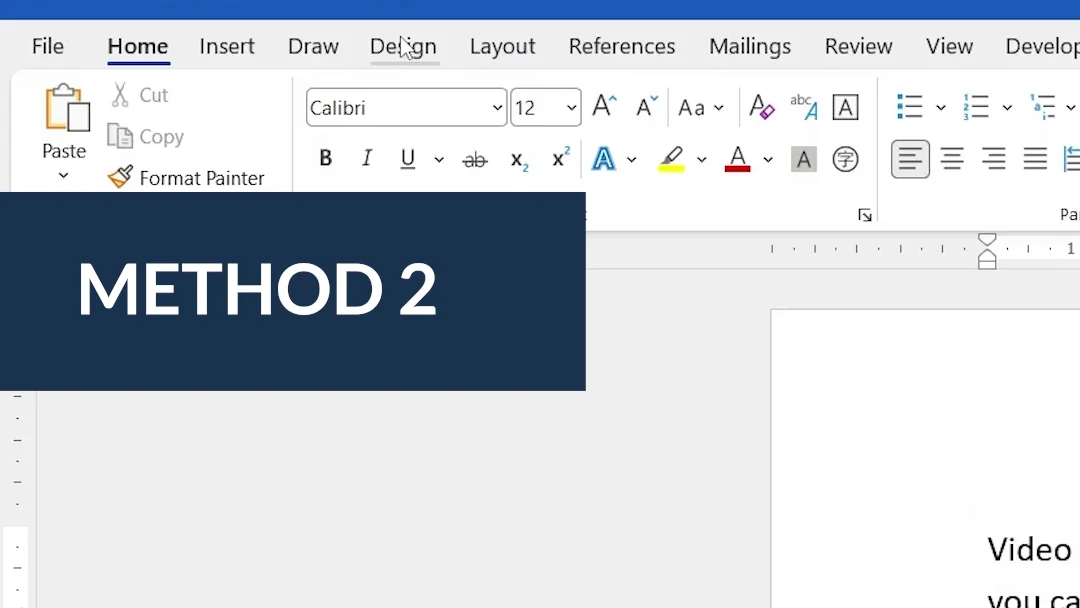Screen dimensions: 1080x608
Task: Click the font size field showing 12
Action: point(537,107)
